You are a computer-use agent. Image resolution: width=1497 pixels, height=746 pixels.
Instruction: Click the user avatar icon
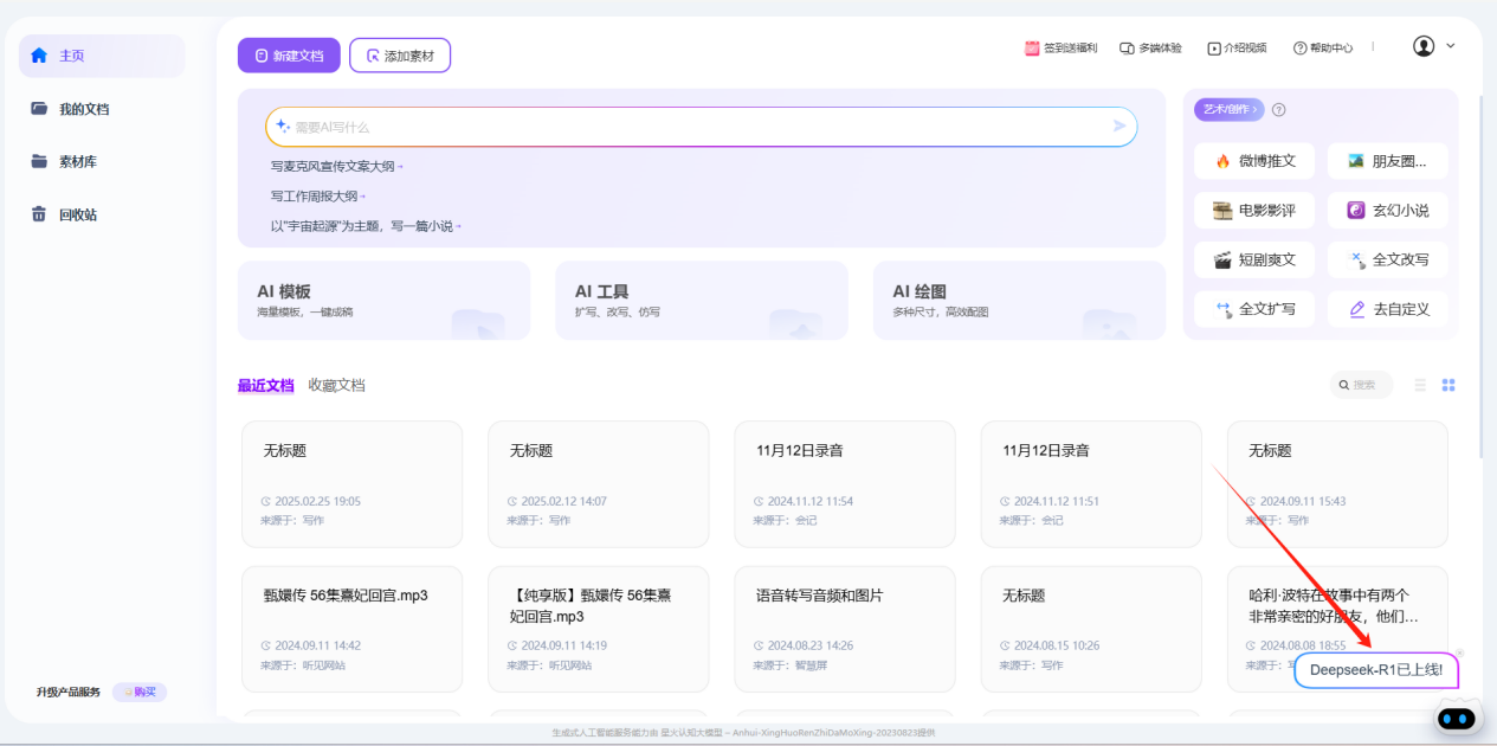click(x=1424, y=46)
